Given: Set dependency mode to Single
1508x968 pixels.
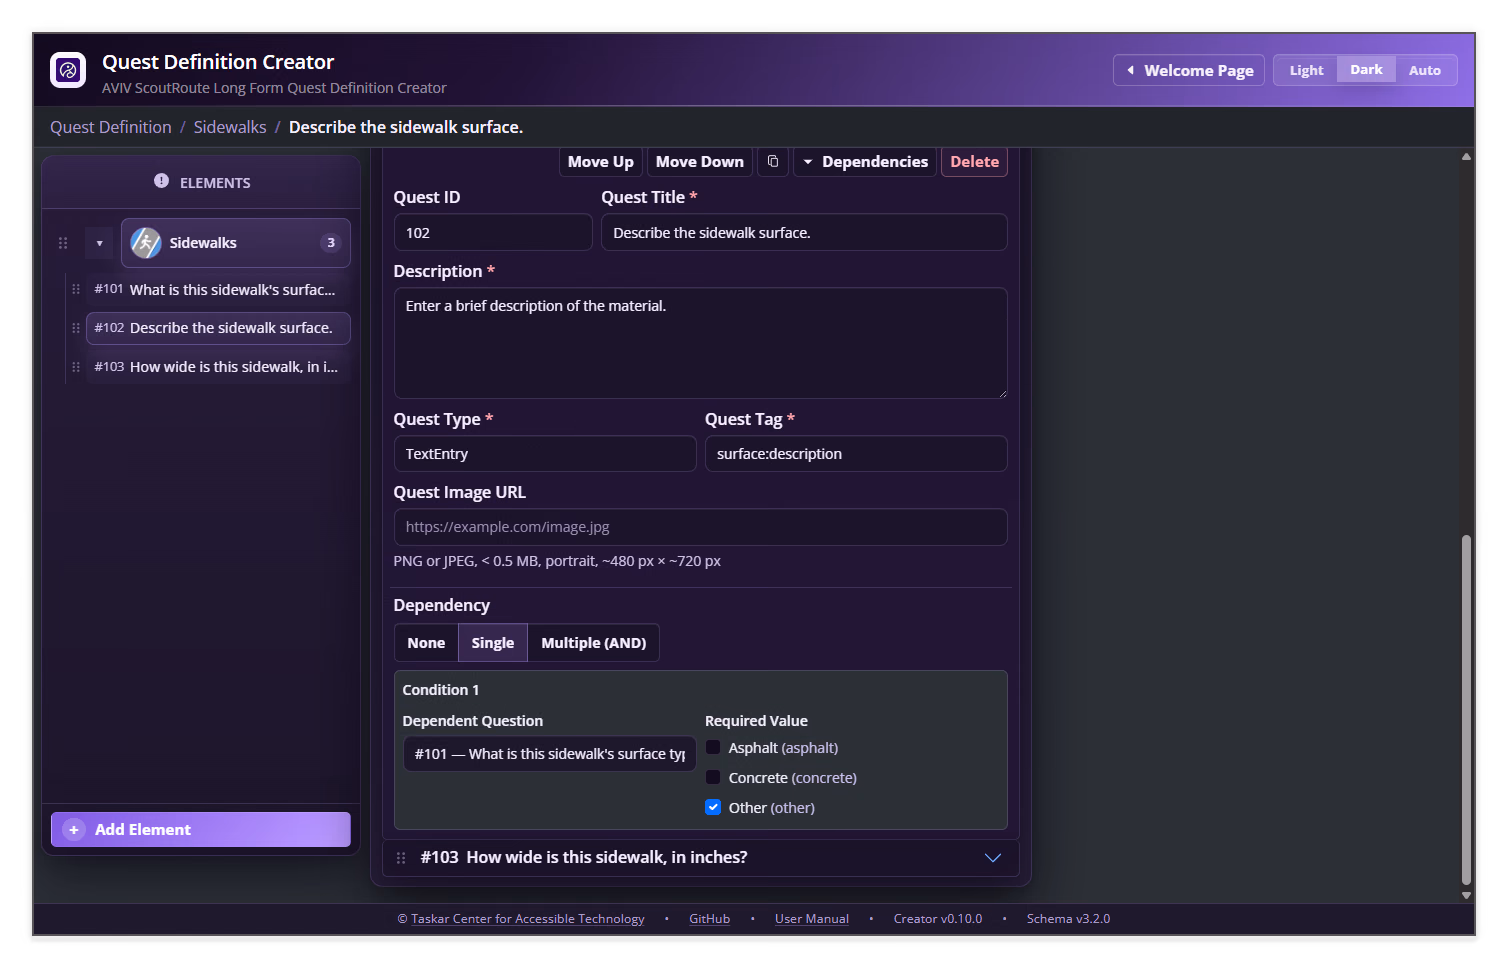Looking at the screenshot, I should (x=493, y=643).
